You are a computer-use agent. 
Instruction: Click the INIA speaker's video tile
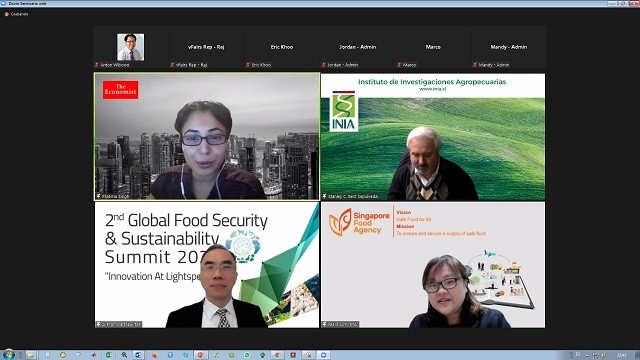(433, 136)
